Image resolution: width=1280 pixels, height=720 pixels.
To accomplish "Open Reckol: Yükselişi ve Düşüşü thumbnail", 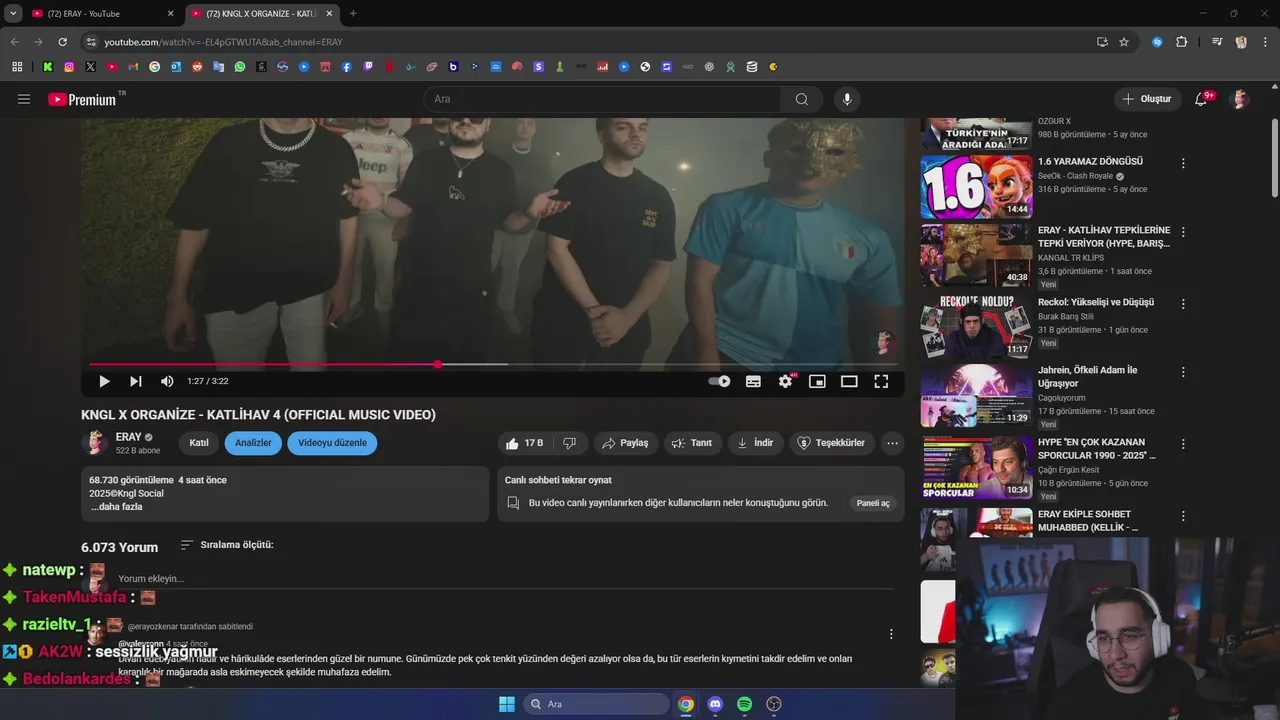I will 976,327.
